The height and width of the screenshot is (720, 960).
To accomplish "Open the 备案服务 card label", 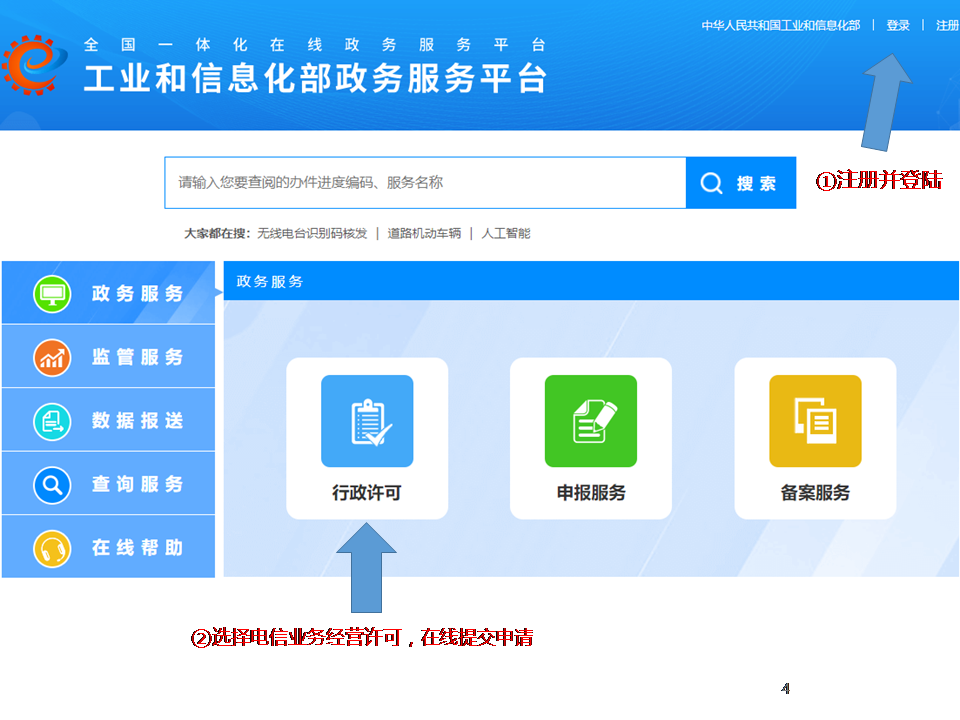I will (816, 493).
